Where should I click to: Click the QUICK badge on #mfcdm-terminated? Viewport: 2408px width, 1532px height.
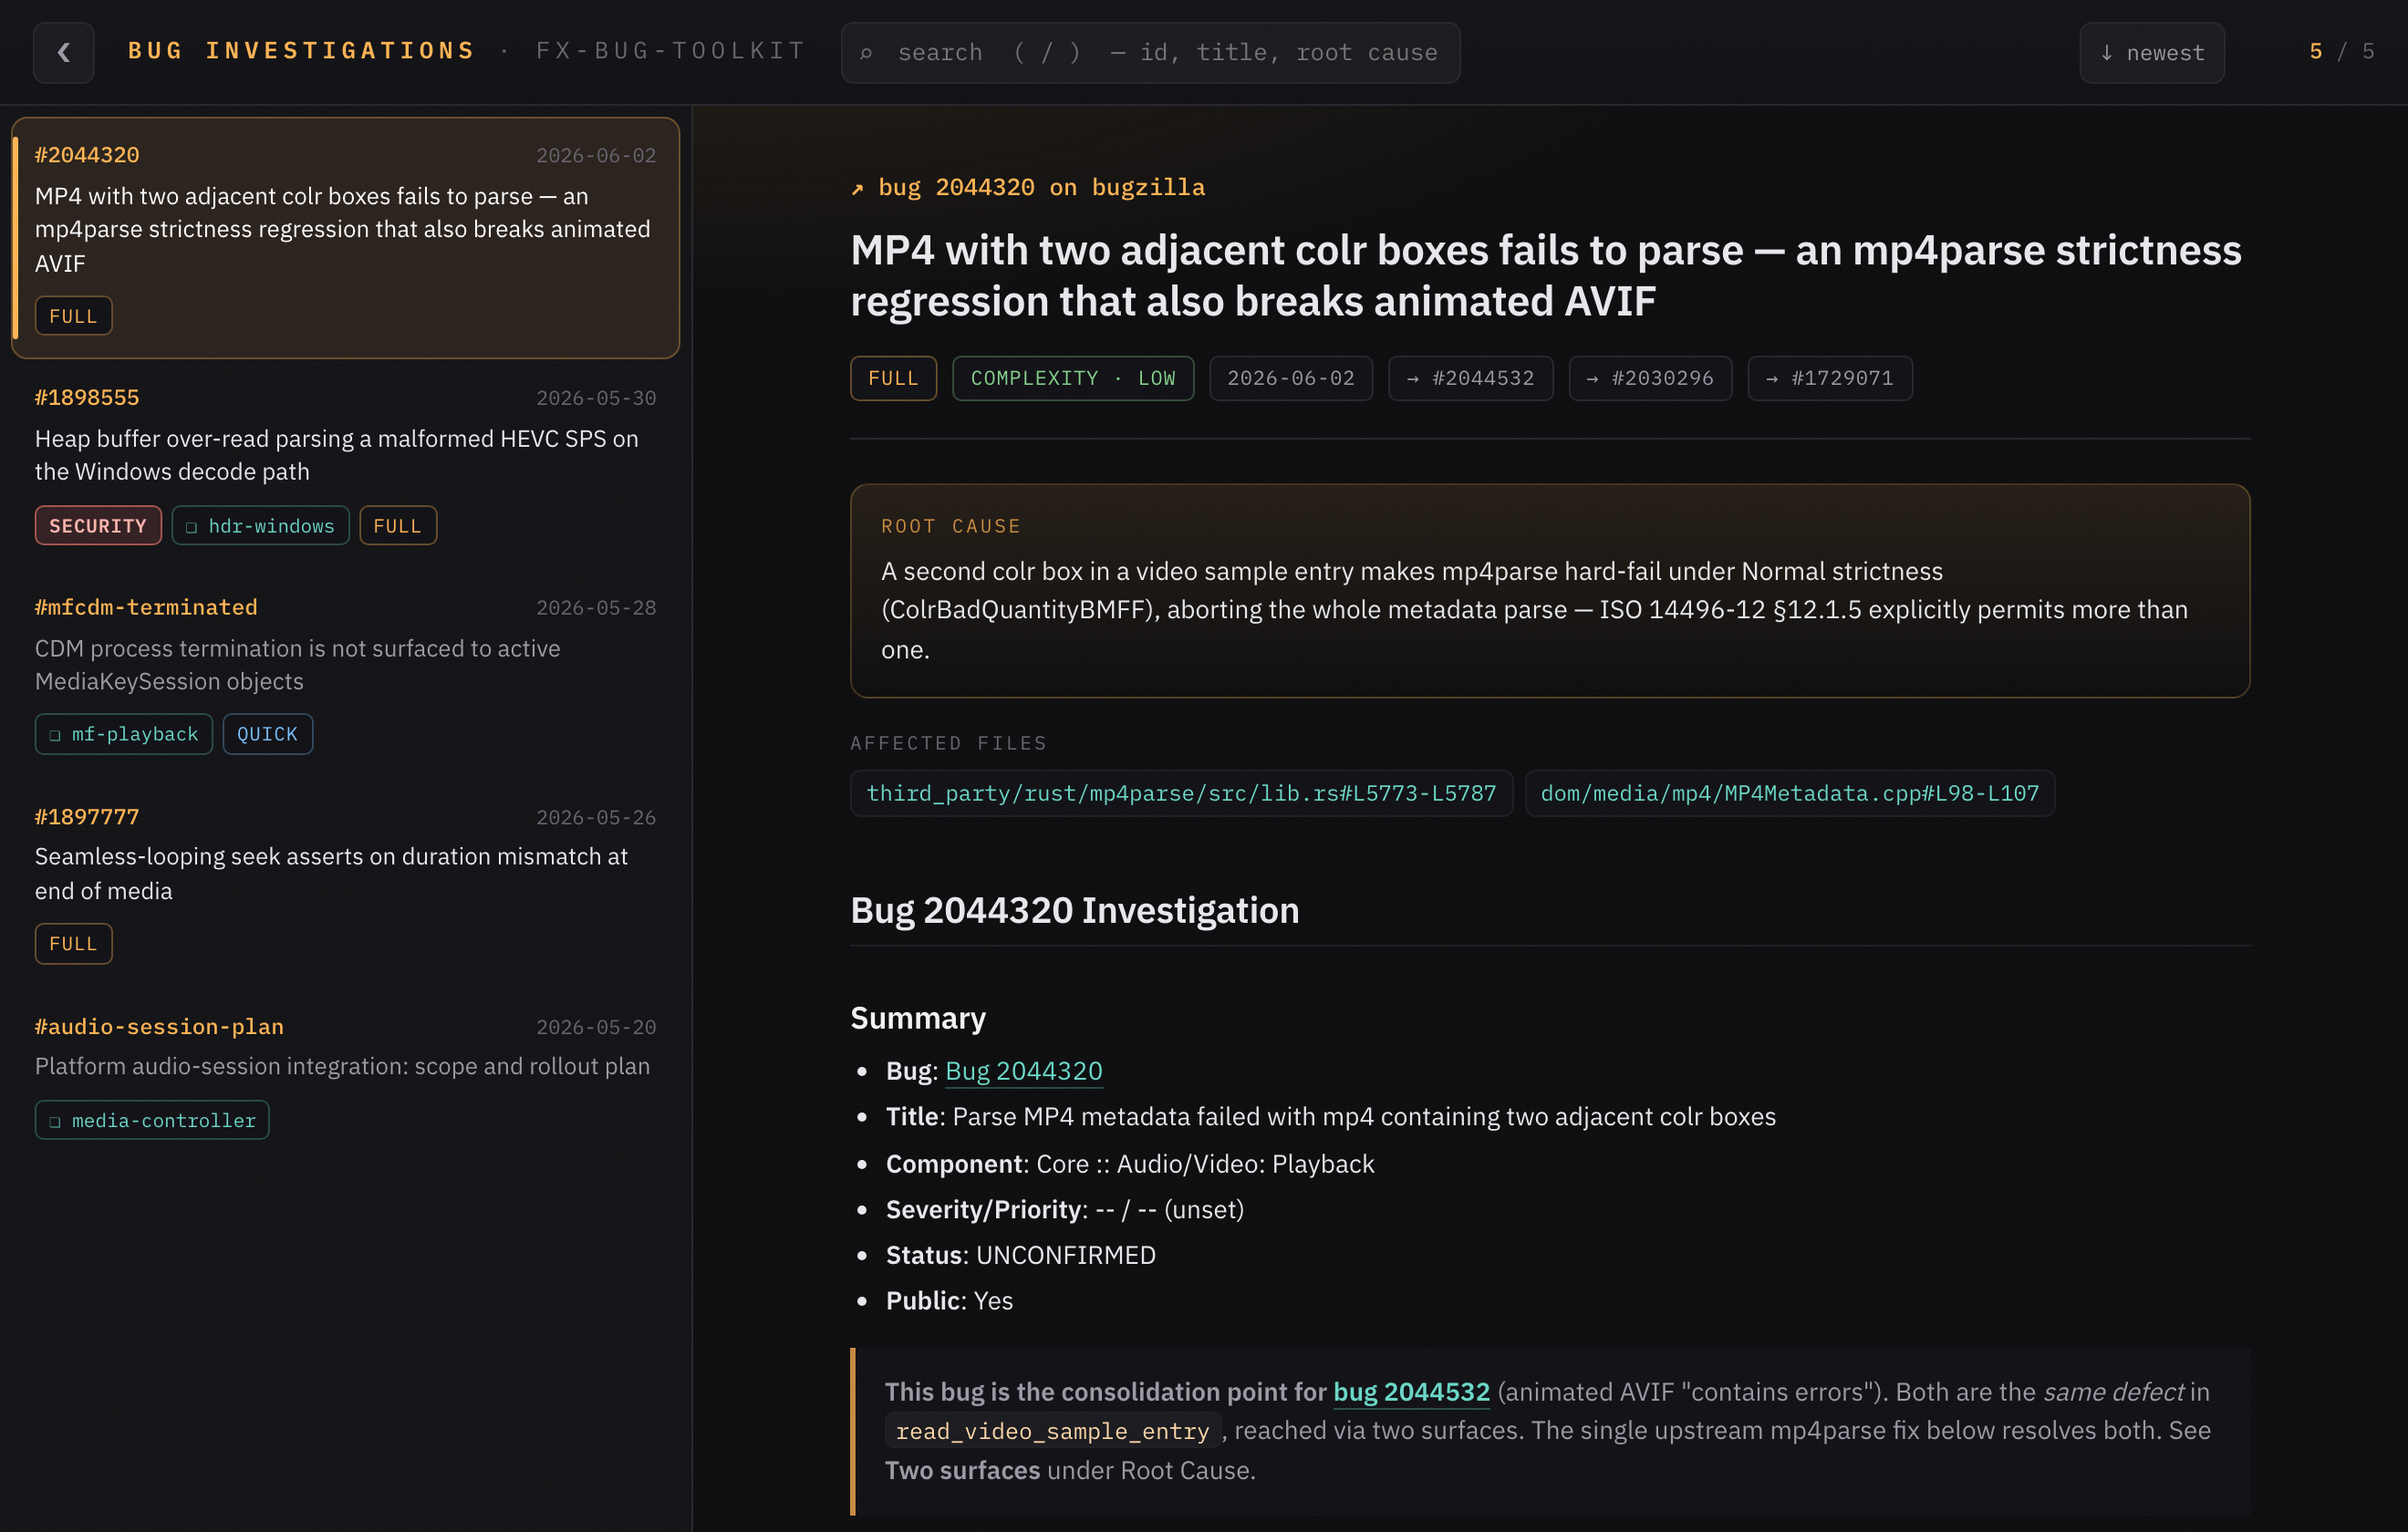[x=267, y=734]
